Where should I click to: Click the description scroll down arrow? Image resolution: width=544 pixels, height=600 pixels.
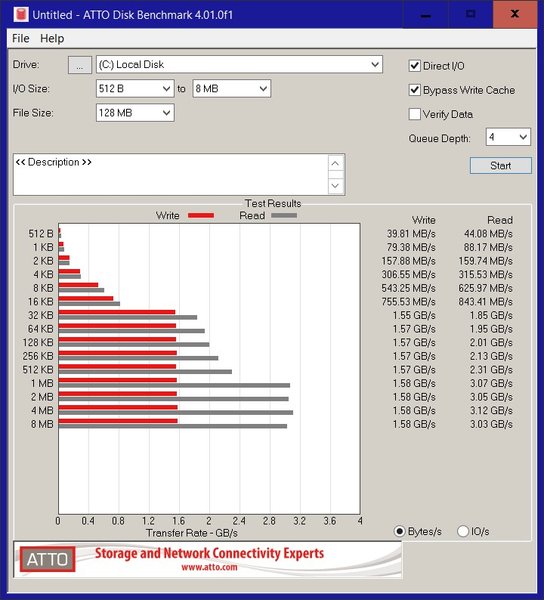[x=335, y=186]
